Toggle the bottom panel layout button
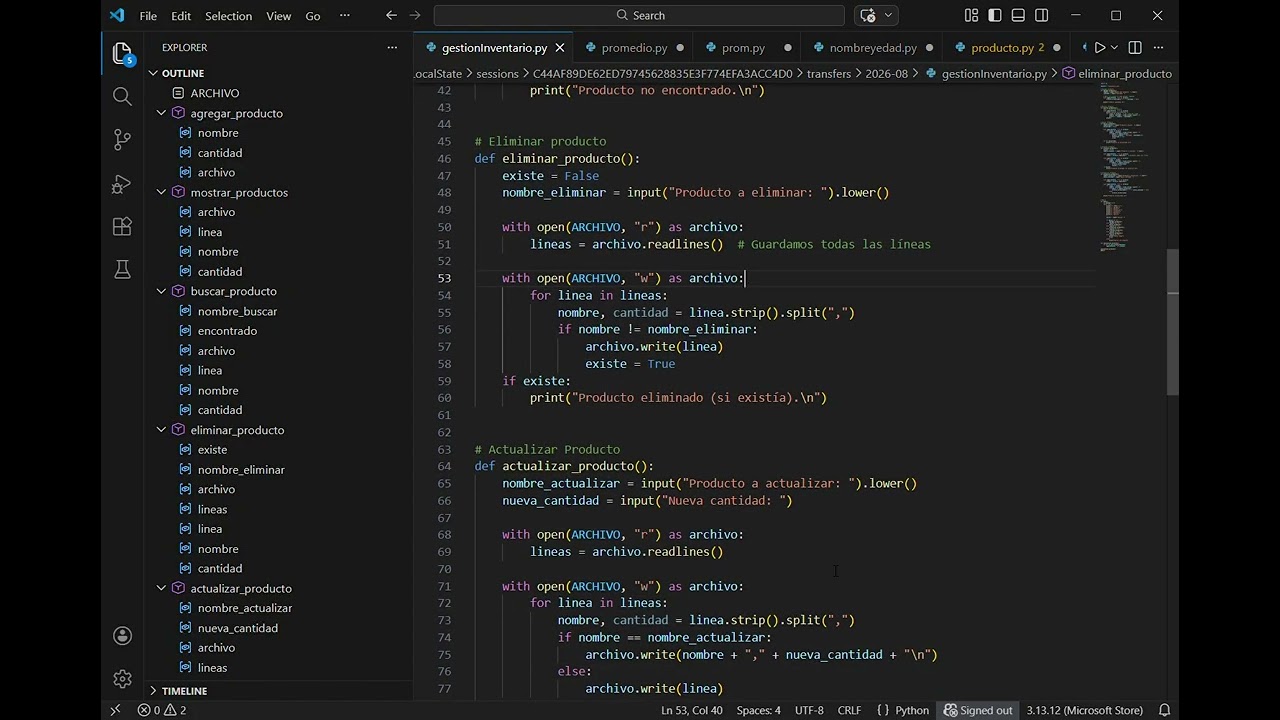Screen dimensions: 1280x720 point(1018,15)
